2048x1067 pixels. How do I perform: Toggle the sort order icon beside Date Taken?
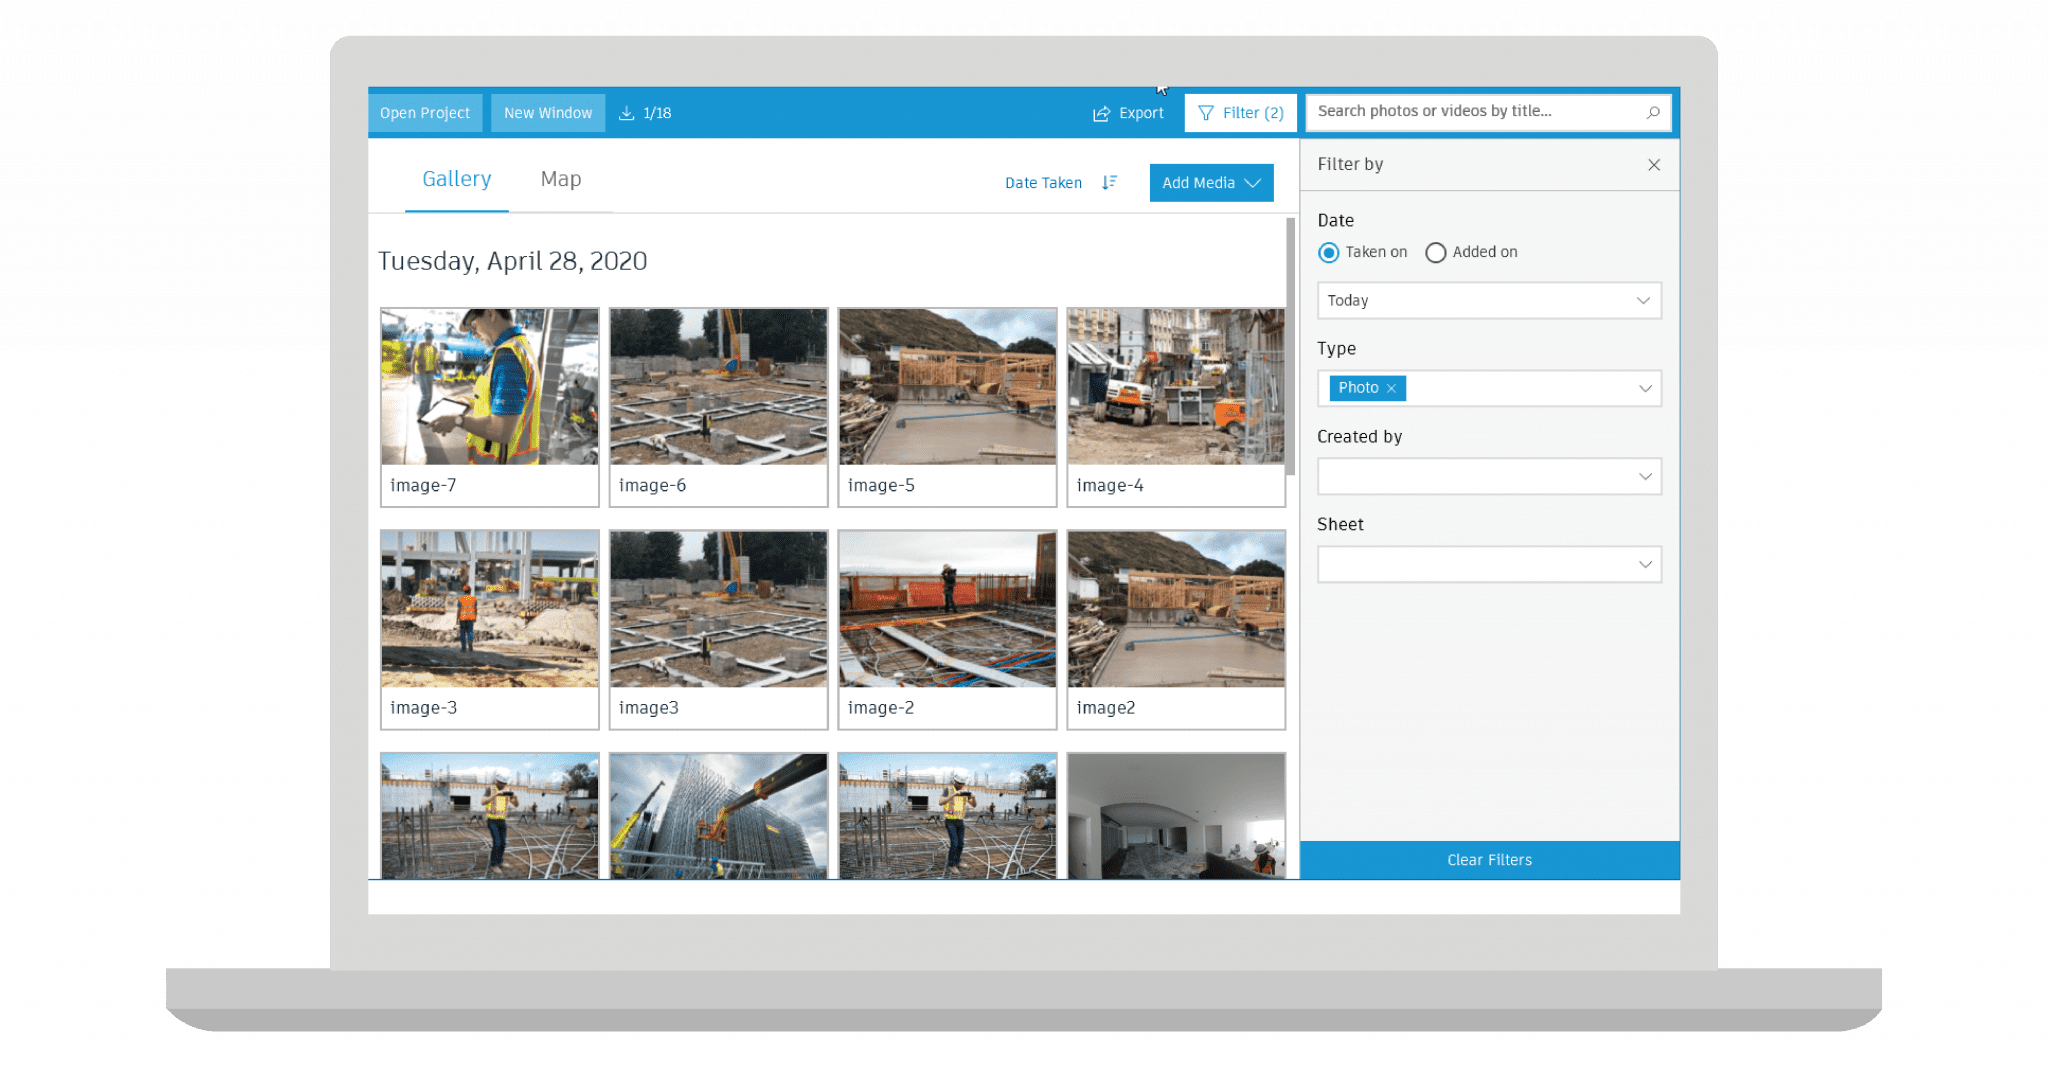click(1109, 183)
